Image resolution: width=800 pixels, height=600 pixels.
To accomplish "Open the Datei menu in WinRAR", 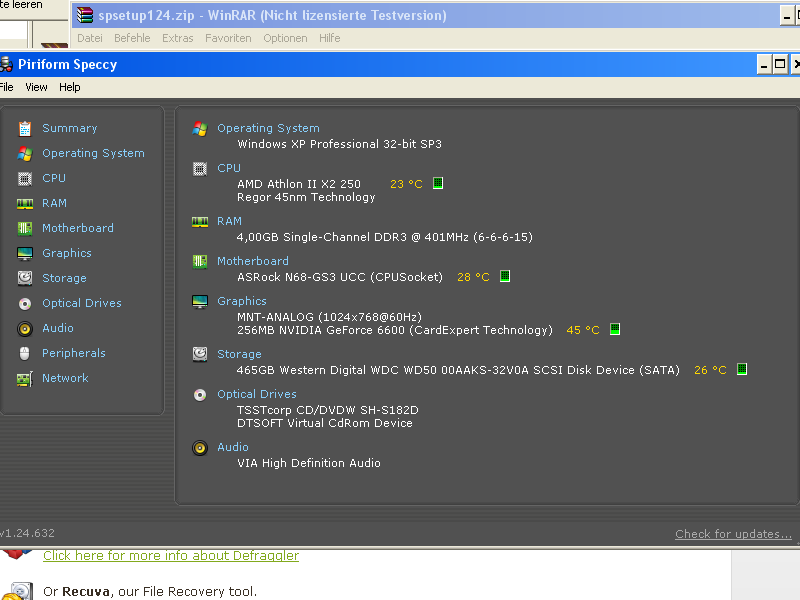I will [90, 38].
